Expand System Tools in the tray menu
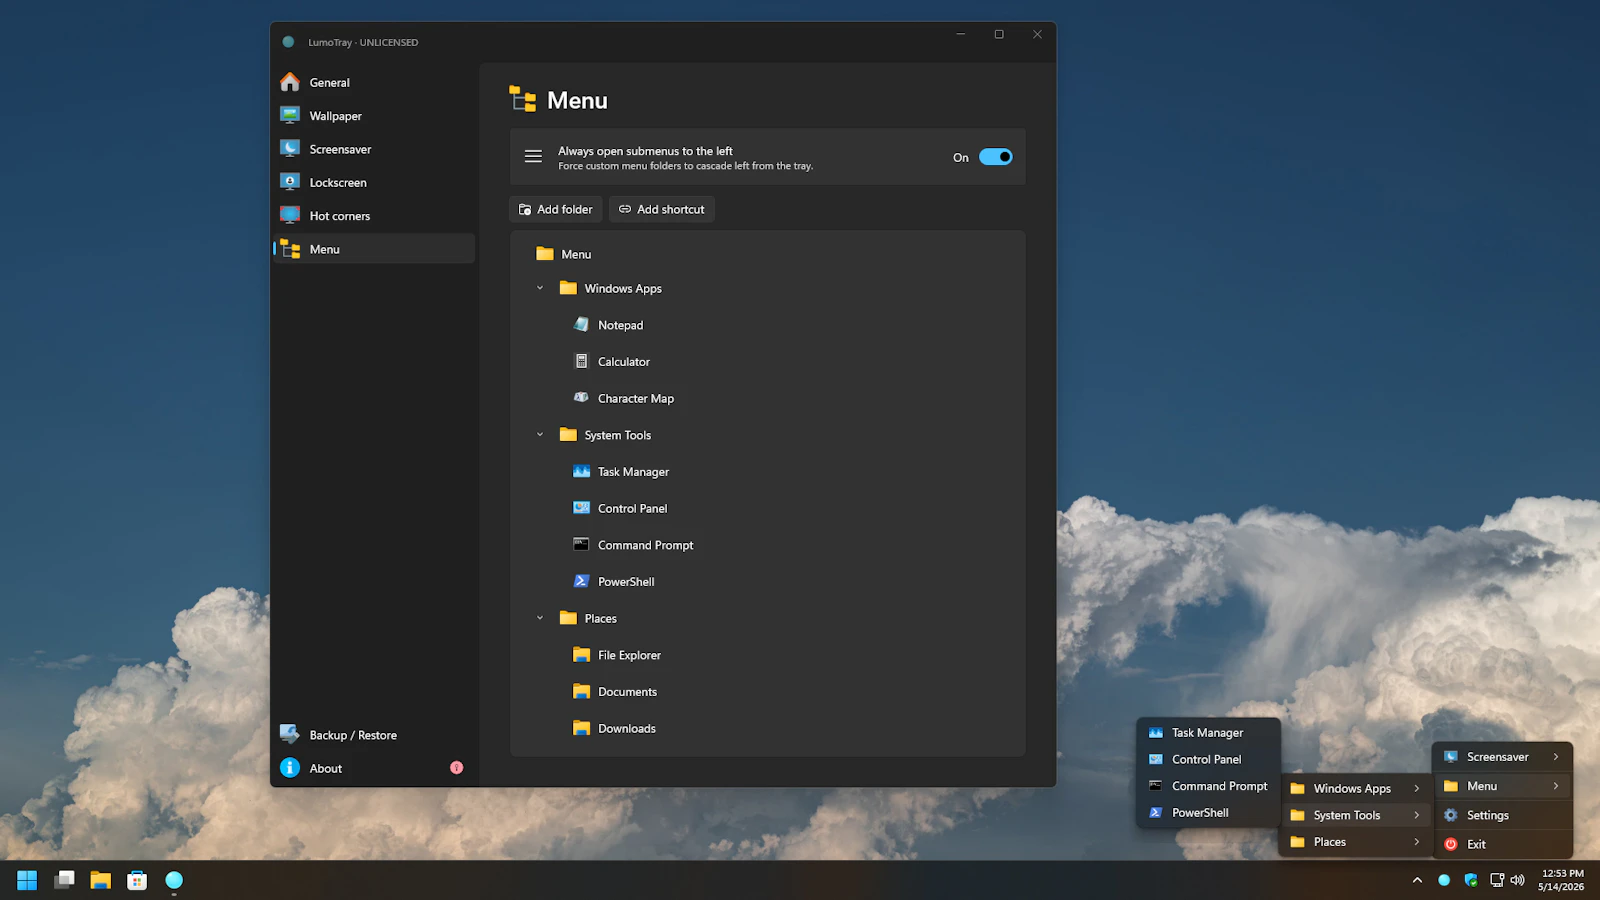The image size is (1600, 900). pos(1355,815)
